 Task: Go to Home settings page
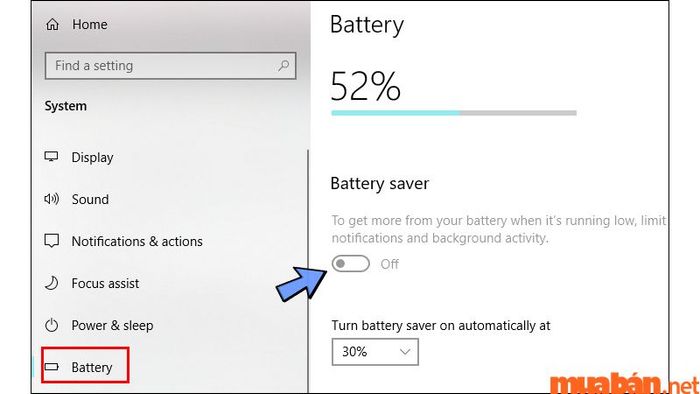[x=90, y=25]
